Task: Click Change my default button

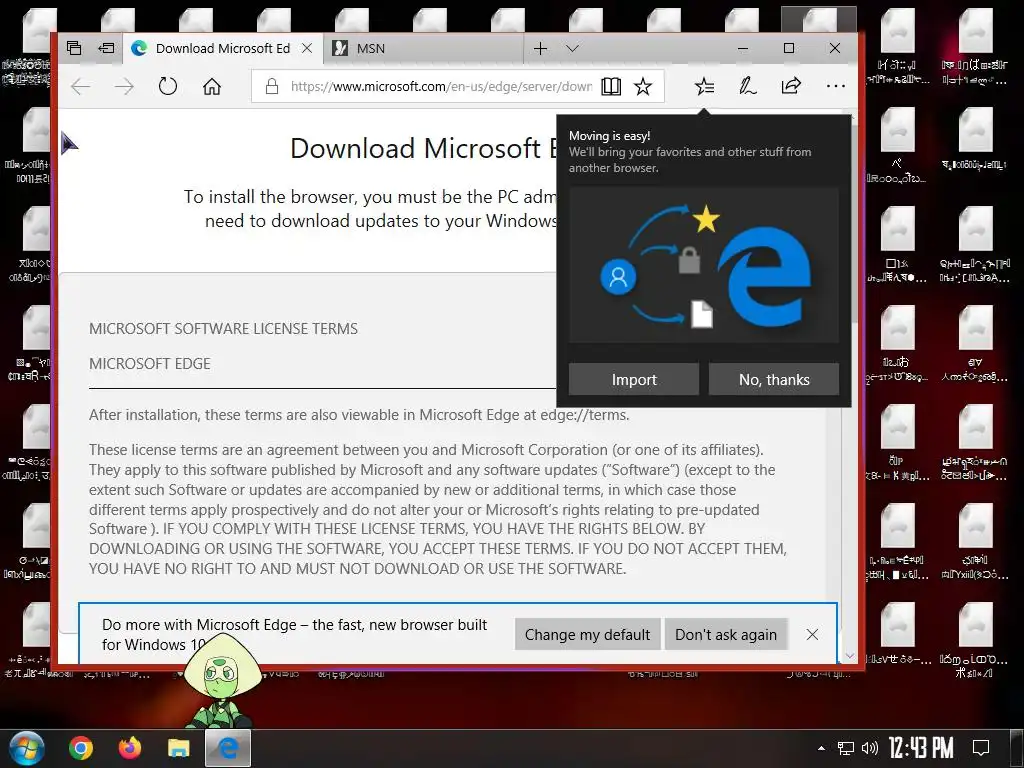Action: [x=587, y=635]
